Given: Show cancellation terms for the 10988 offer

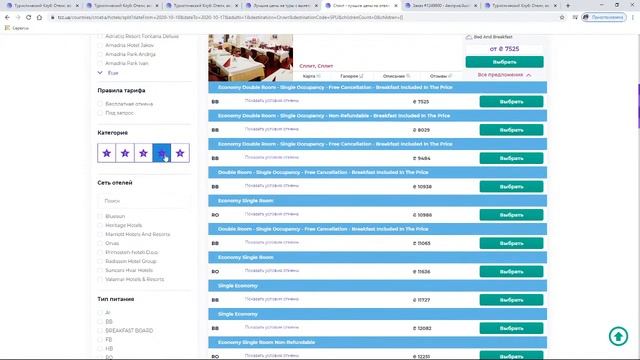Looking at the screenshot, I should pyautogui.click(x=271, y=214).
